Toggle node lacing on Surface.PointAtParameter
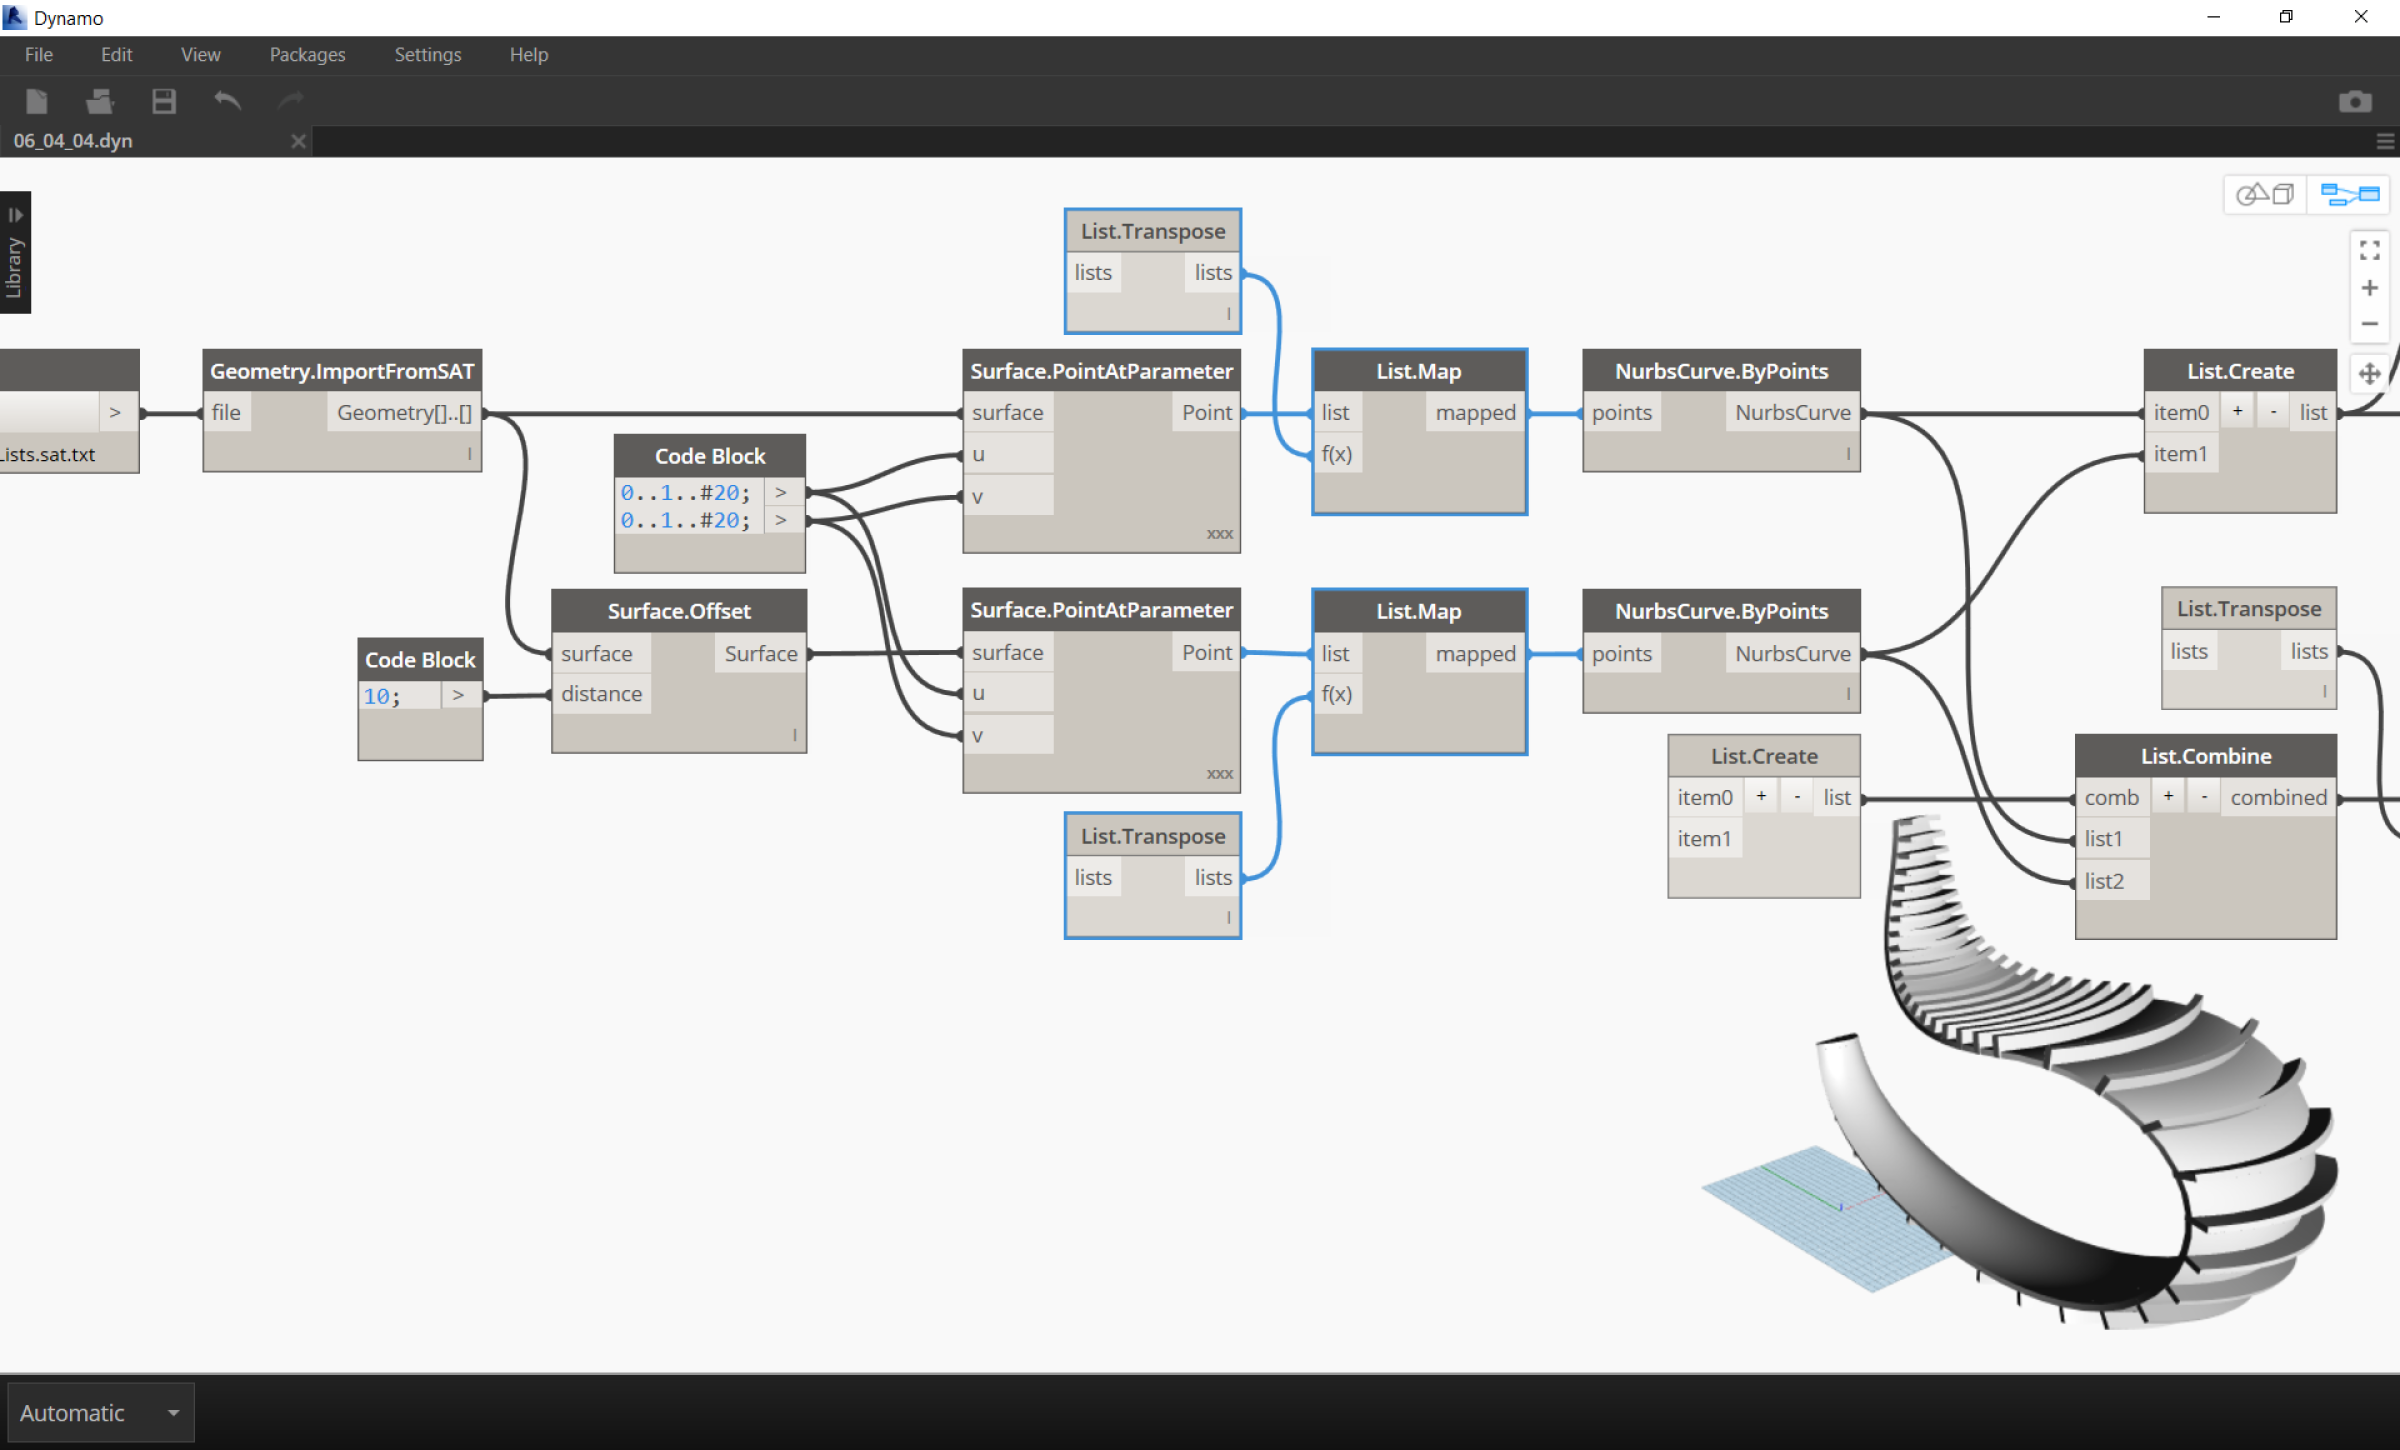Screen dimensions: 2400x1450 (x=1215, y=533)
